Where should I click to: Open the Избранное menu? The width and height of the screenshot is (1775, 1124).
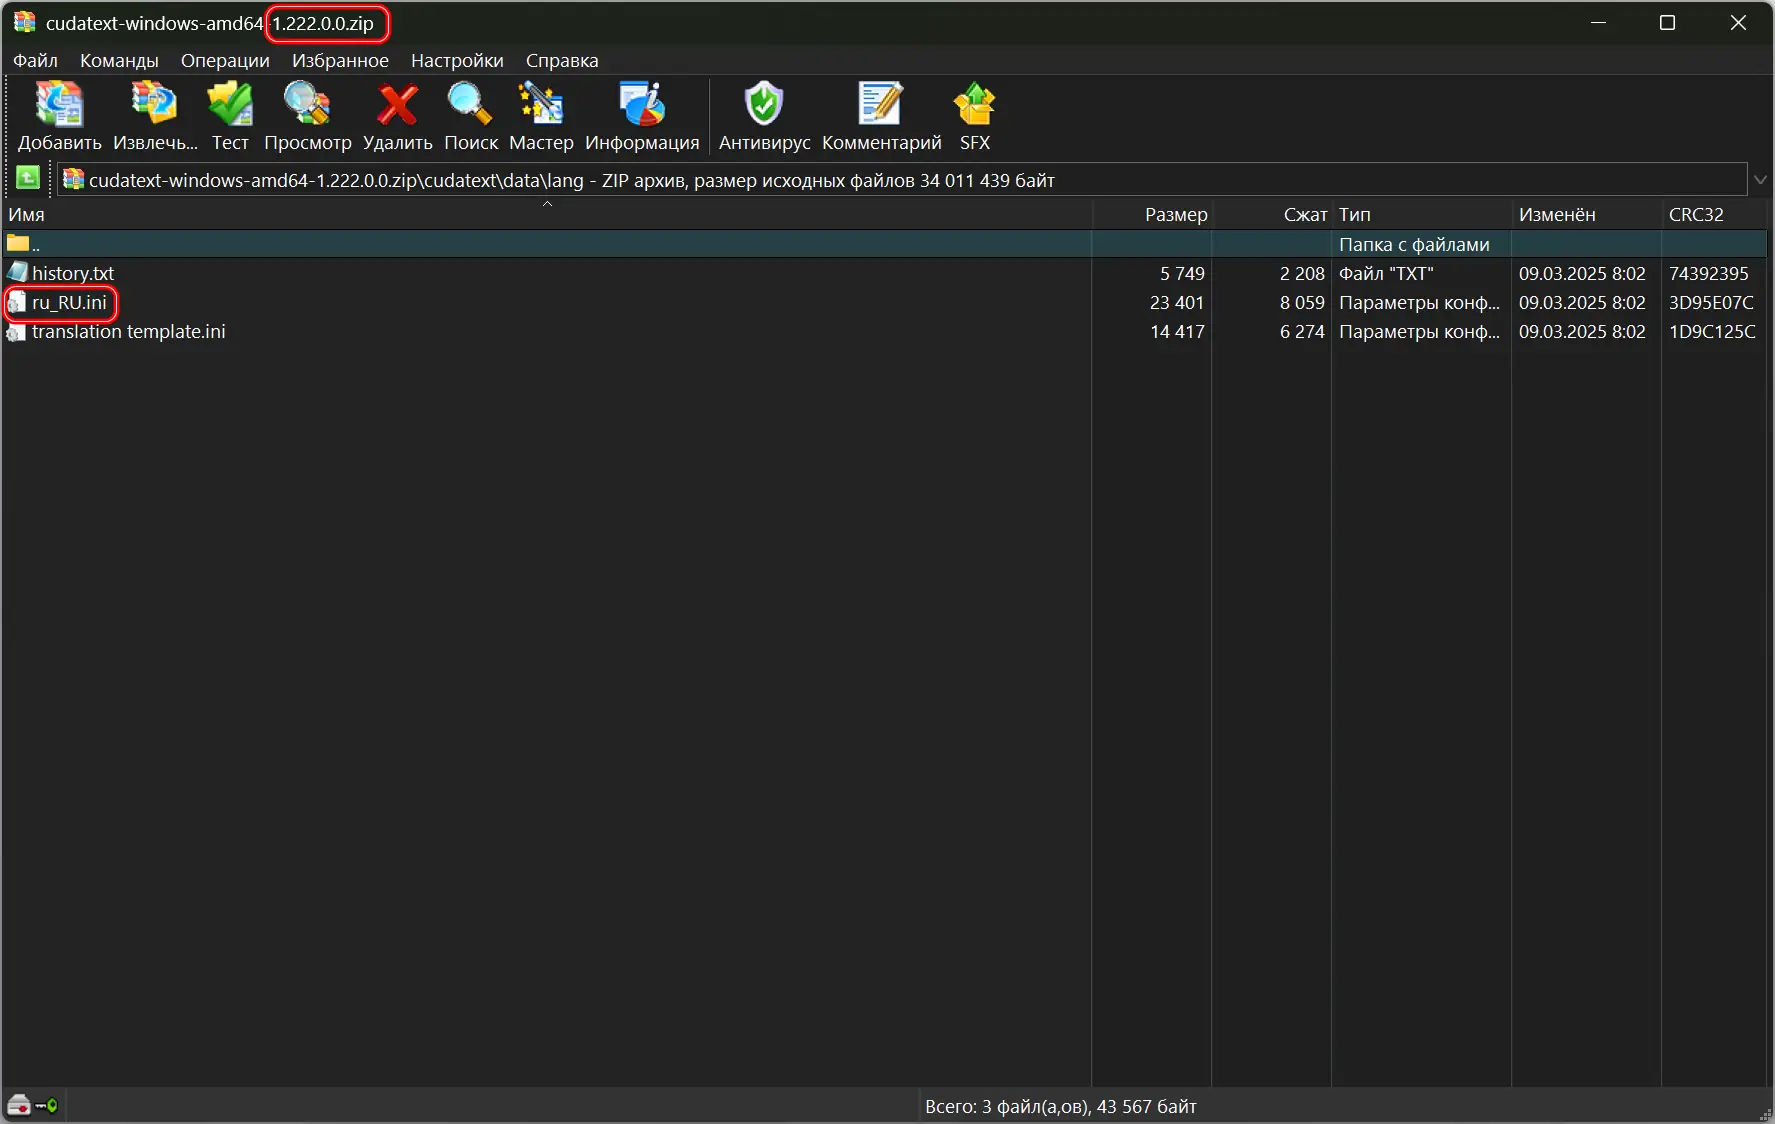(340, 61)
